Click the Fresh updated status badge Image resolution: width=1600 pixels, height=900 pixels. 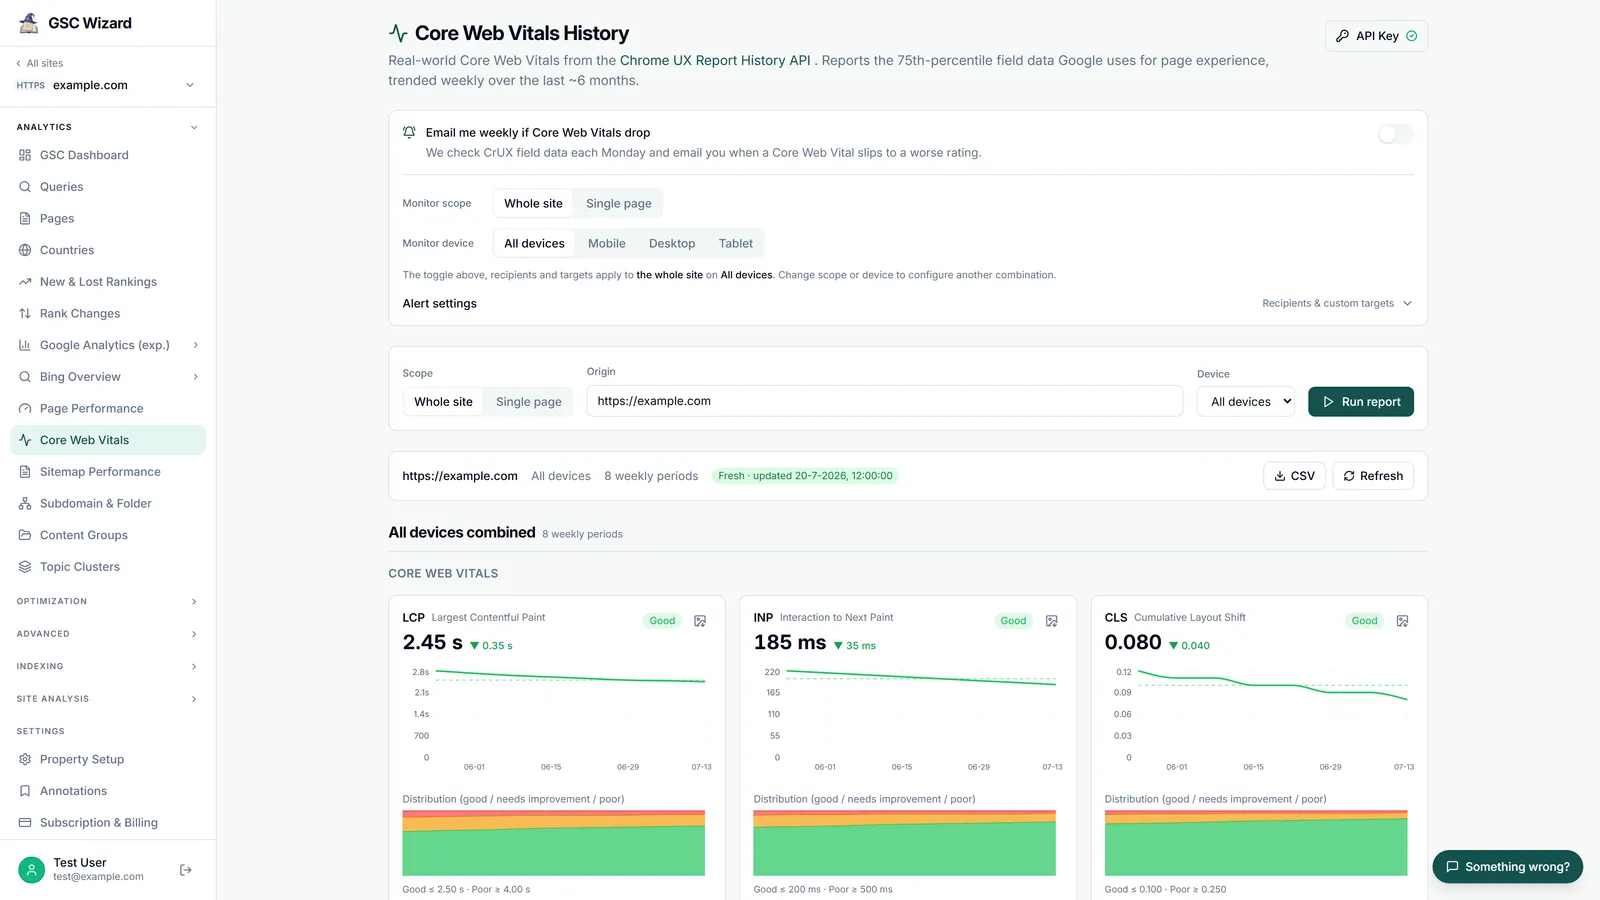(x=805, y=476)
